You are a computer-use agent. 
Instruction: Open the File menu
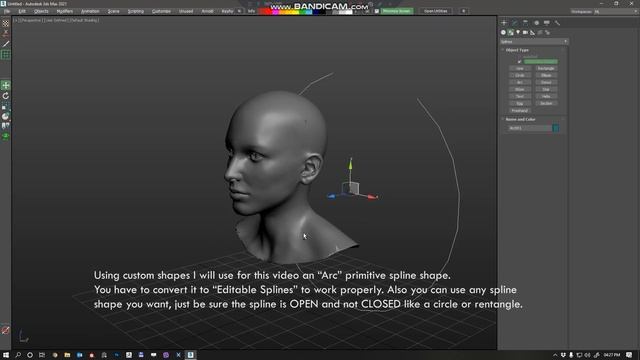click(x=7, y=11)
